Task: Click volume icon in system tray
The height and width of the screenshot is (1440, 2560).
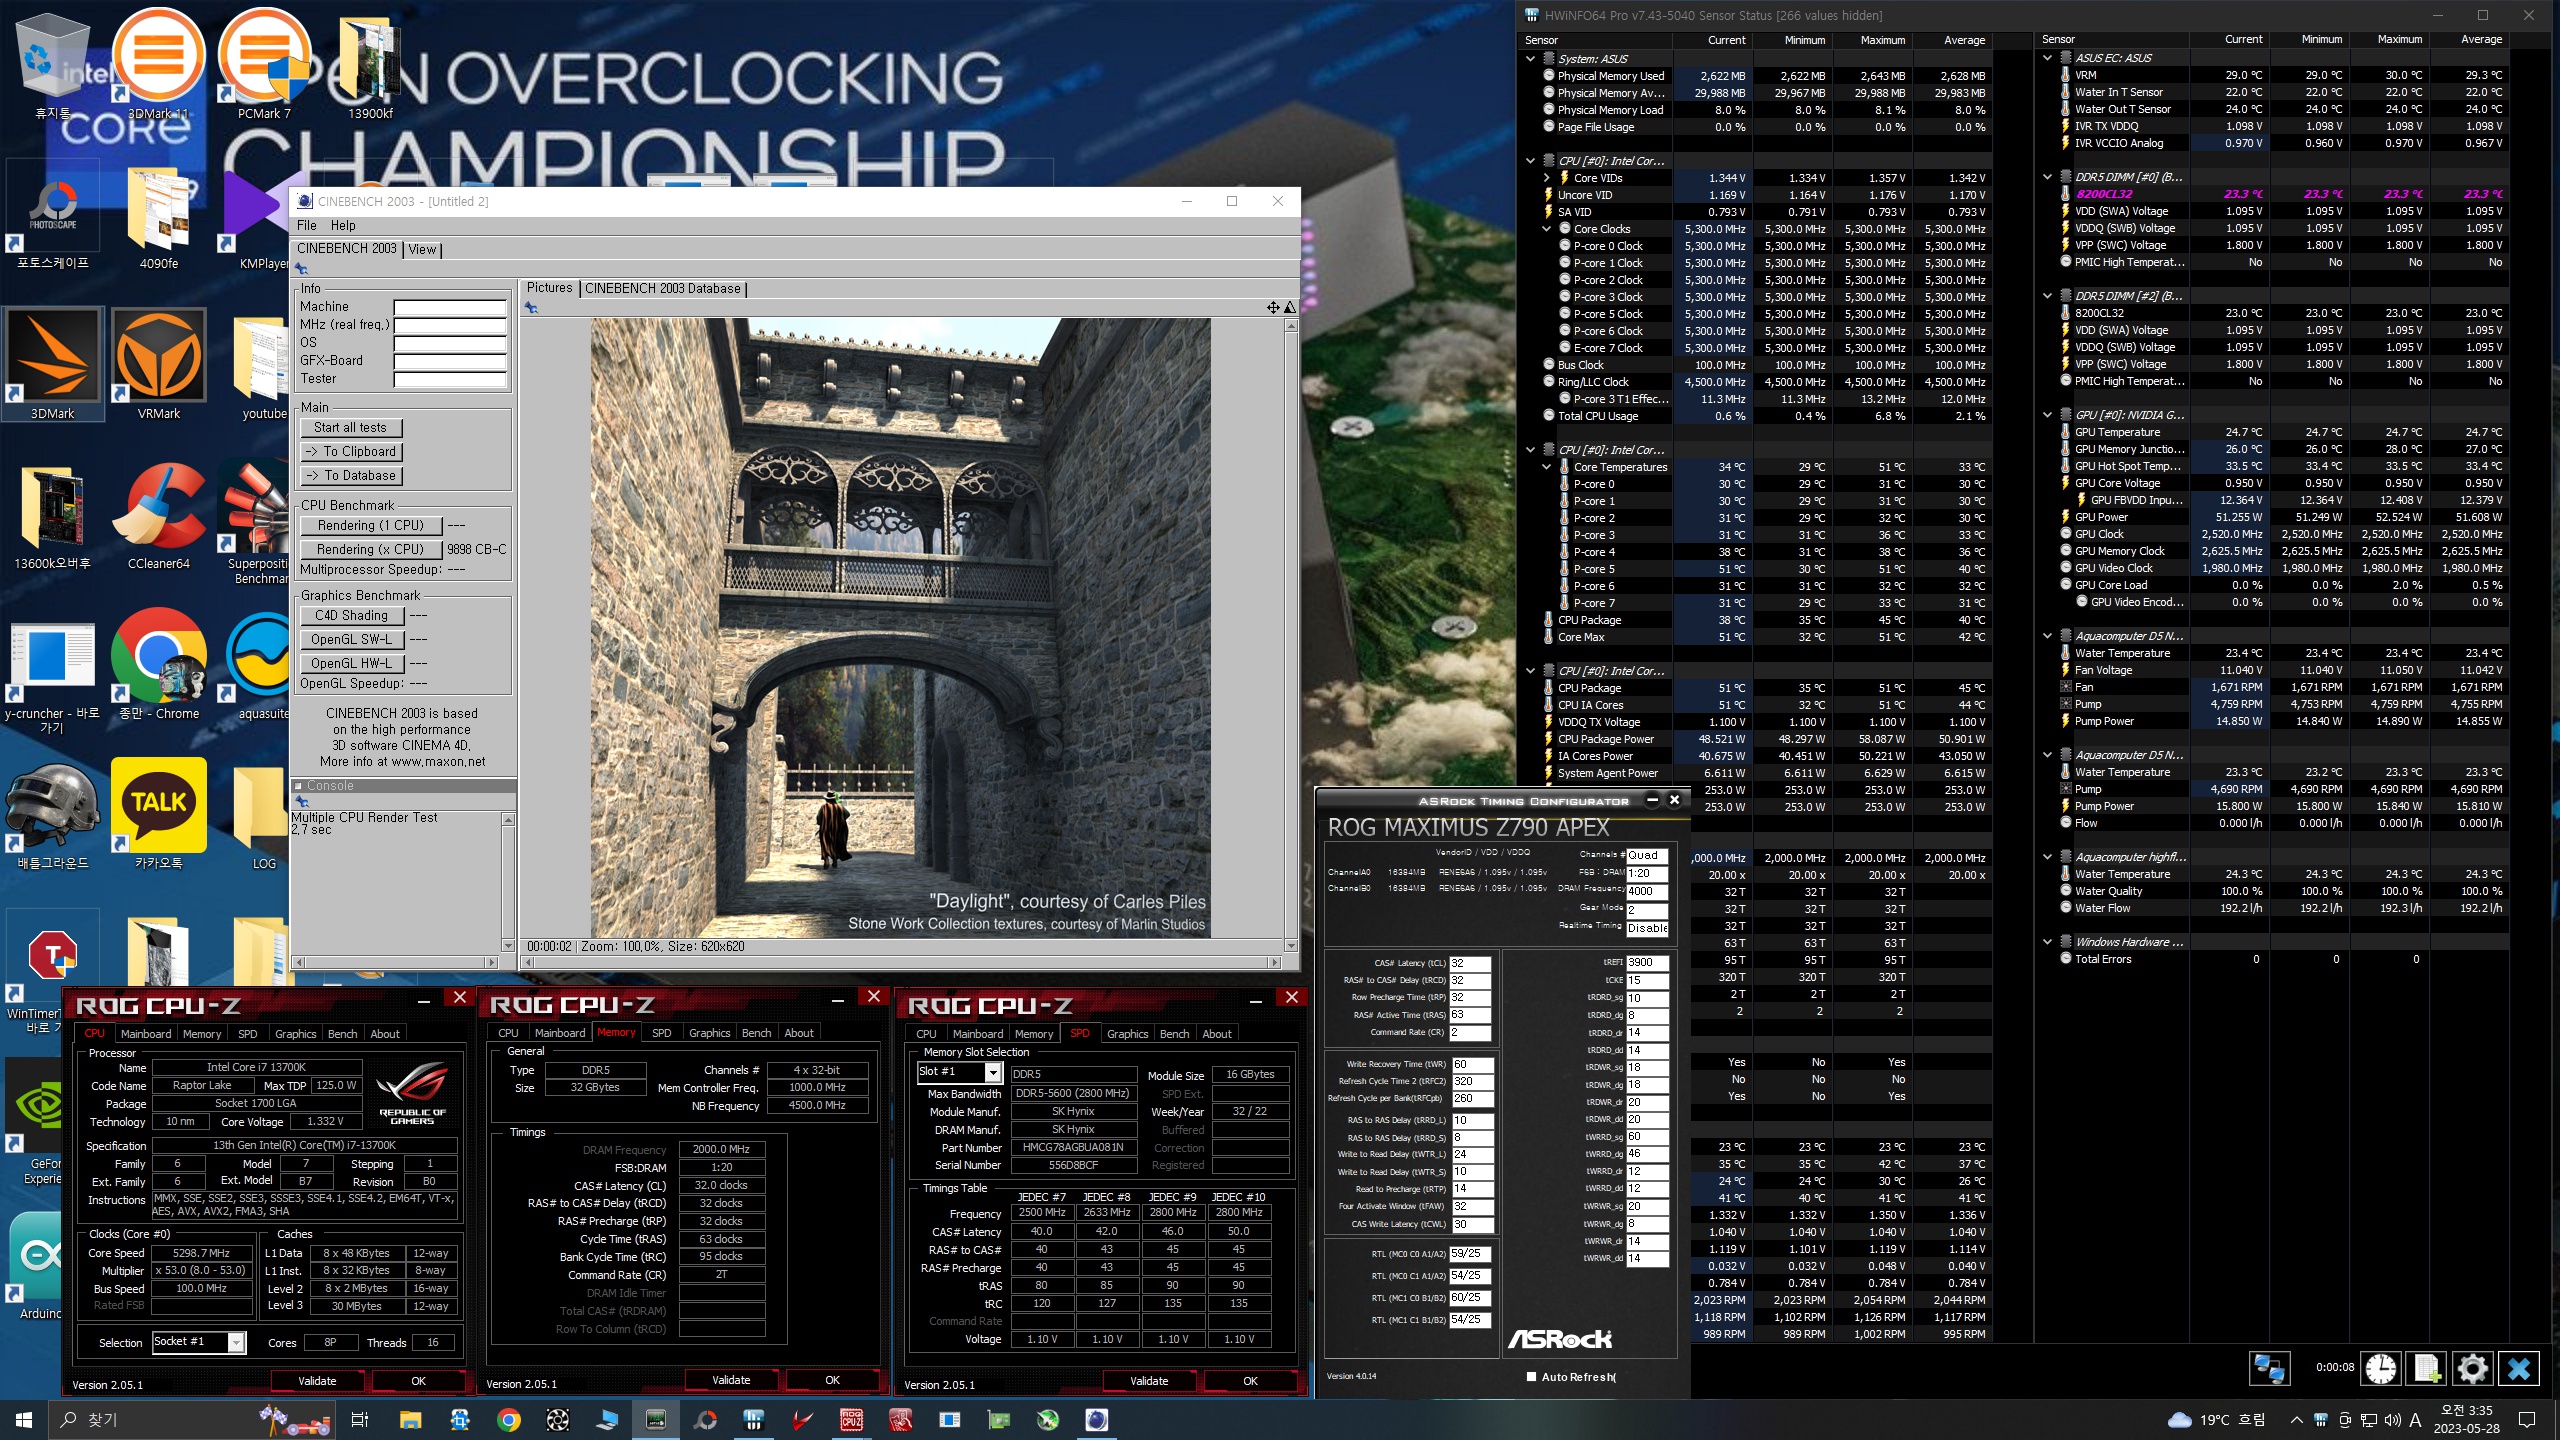Action: pyautogui.click(x=2392, y=1420)
